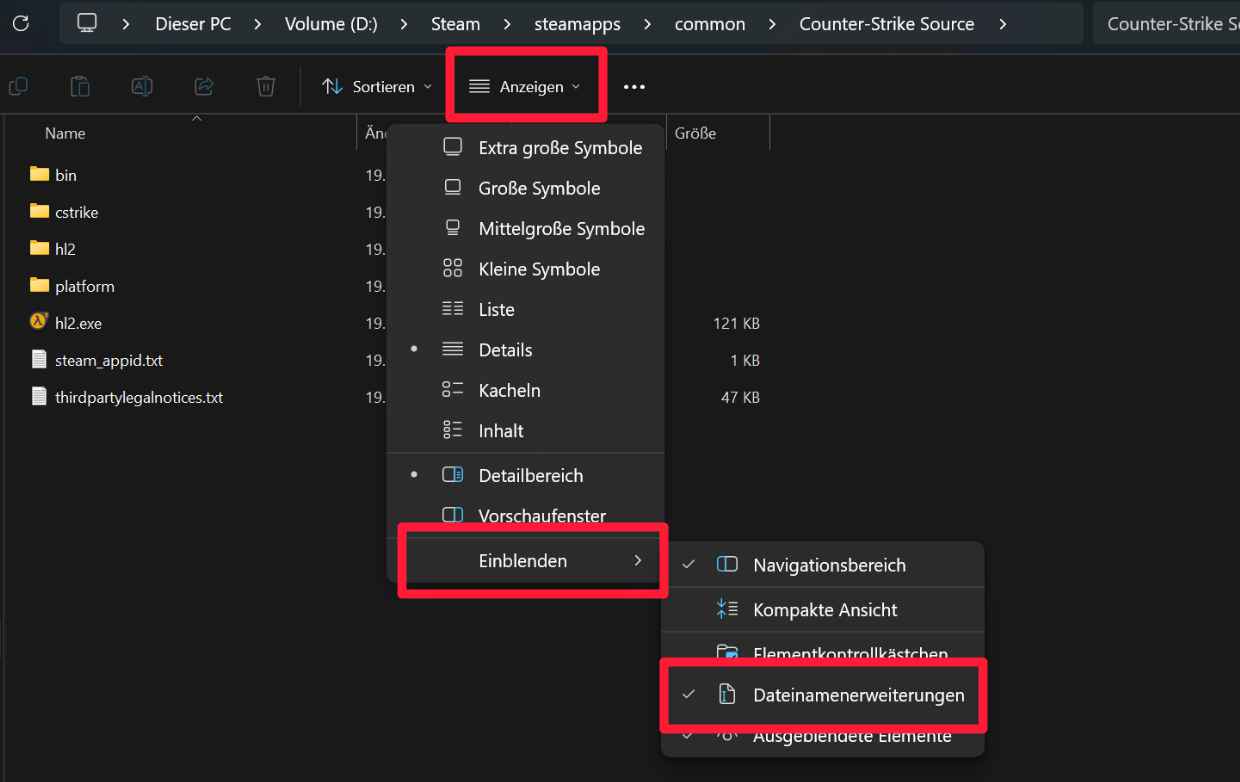The height and width of the screenshot is (782, 1240).
Task: Select Liste view option
Action: (x=526, y=310)
